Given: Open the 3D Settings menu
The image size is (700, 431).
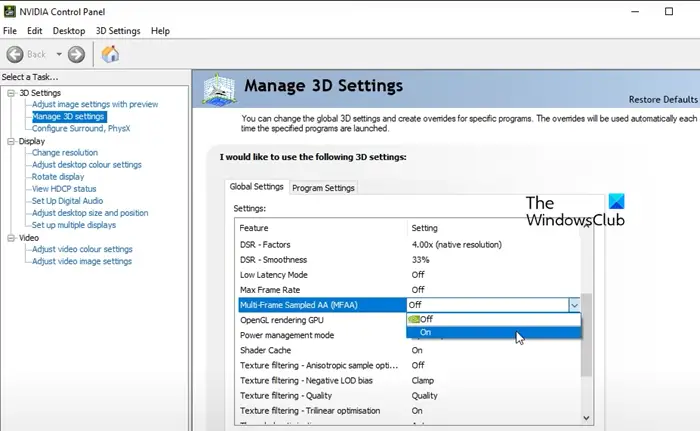Looking at the screenshot, I should [118, 31].
